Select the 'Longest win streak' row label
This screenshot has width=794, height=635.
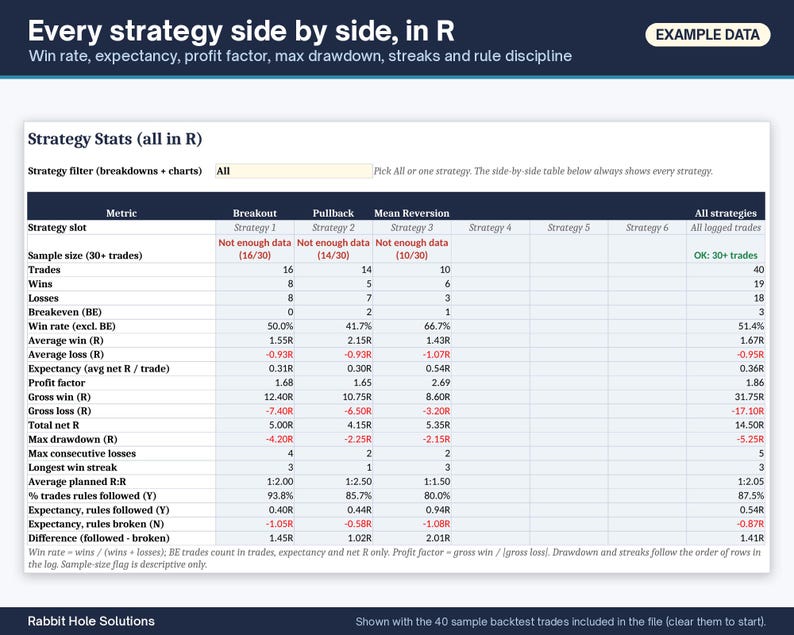72,467
